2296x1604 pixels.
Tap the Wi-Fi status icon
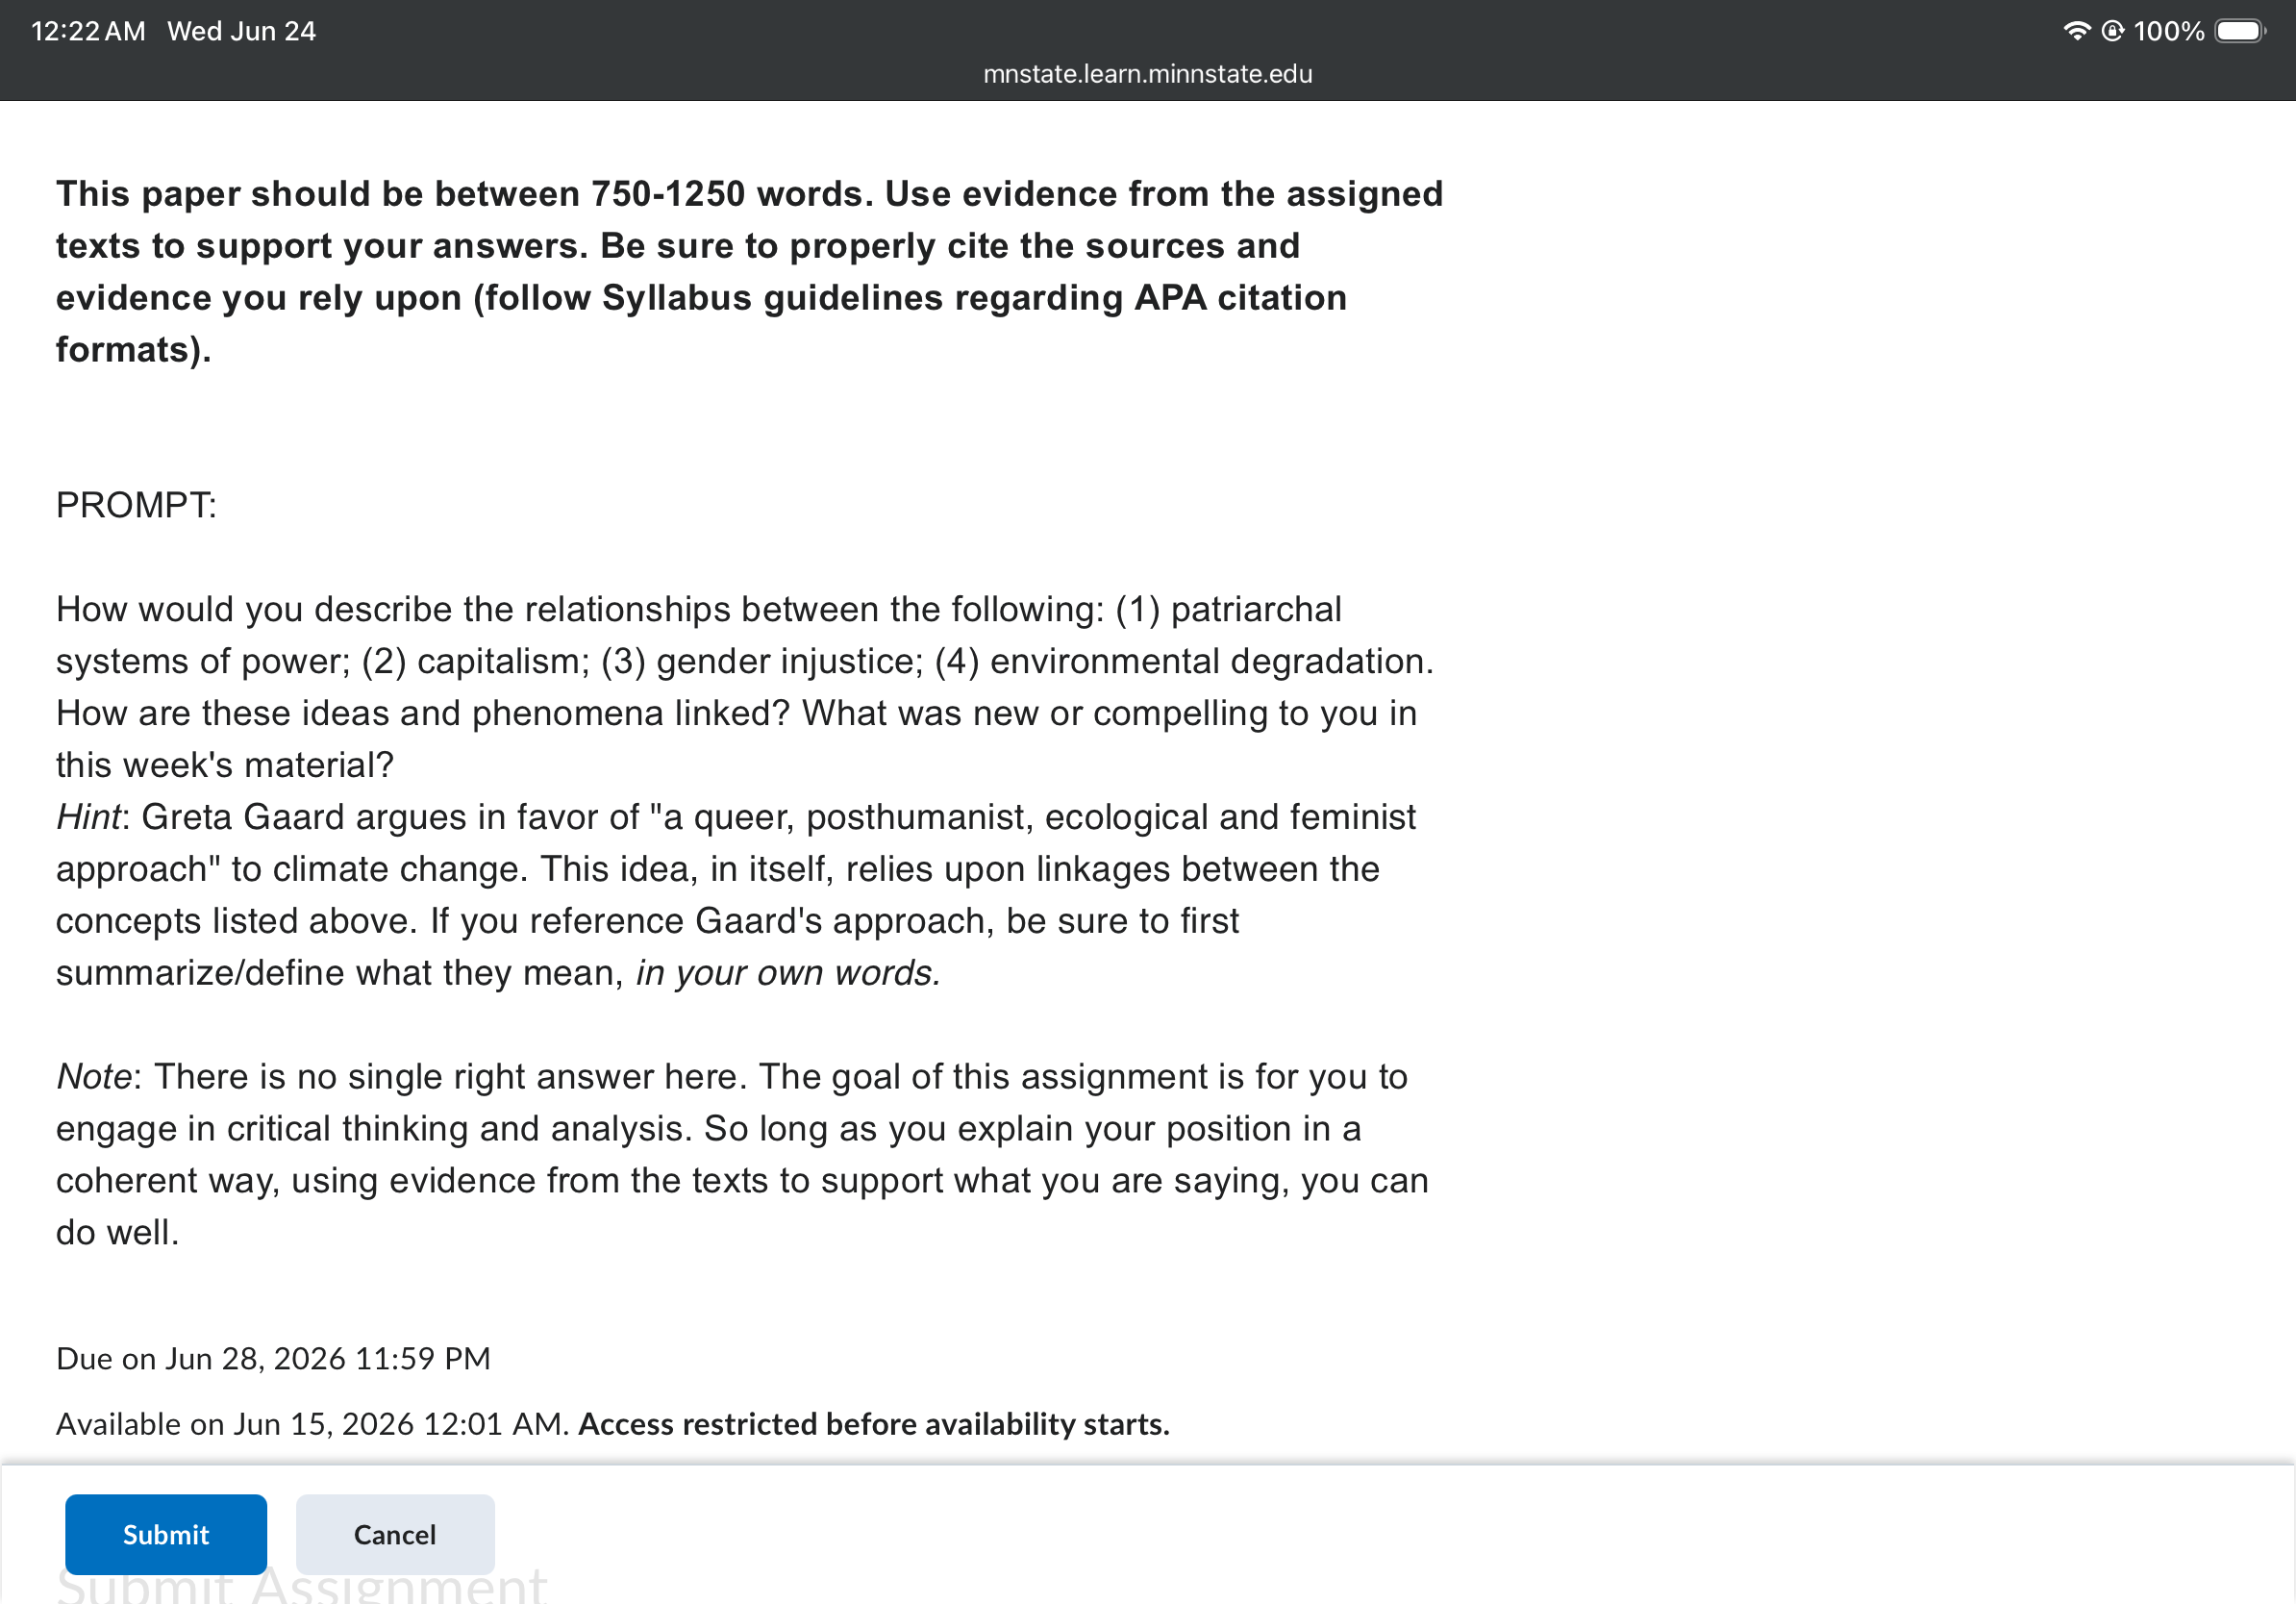tap(2077, 31)
